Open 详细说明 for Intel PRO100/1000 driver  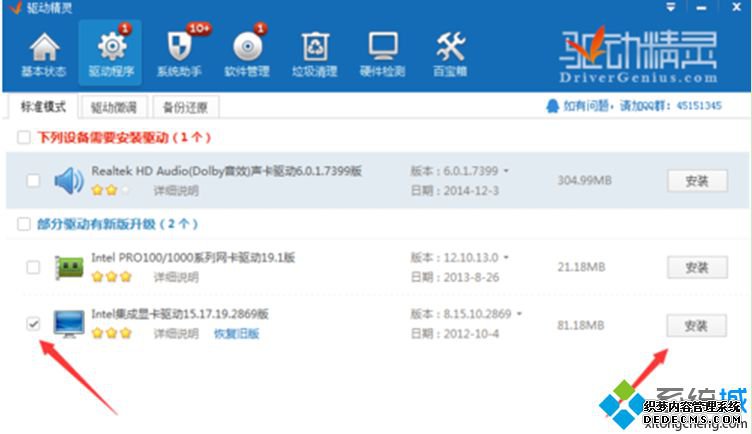click(176, 277)
